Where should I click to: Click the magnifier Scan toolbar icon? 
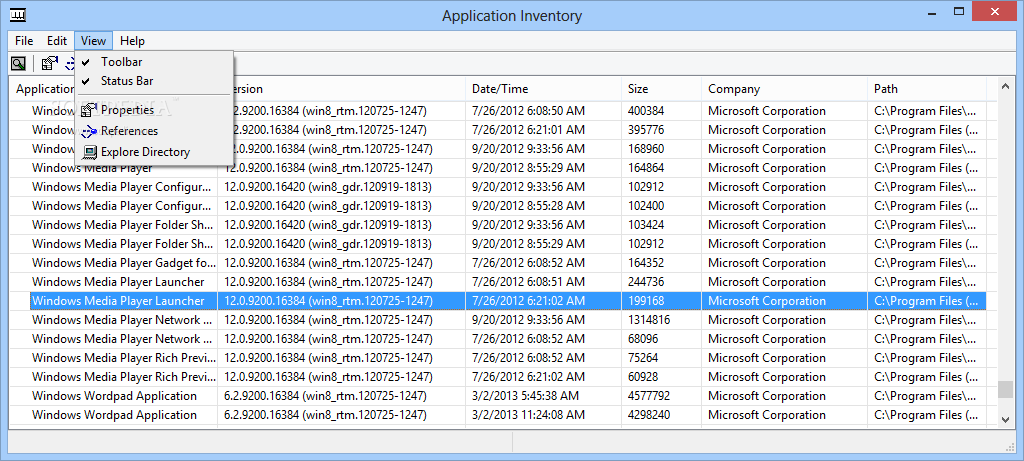18,63
